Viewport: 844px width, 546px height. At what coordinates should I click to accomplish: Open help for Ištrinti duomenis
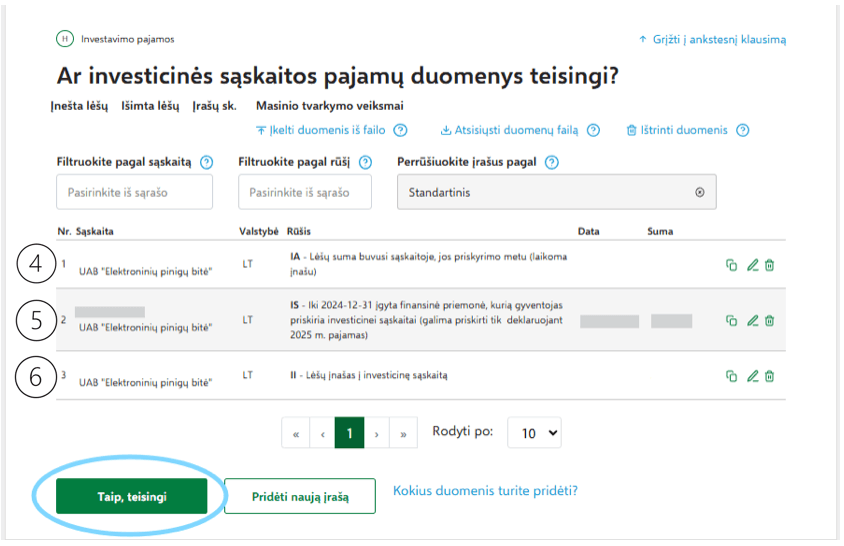(742, 130)
